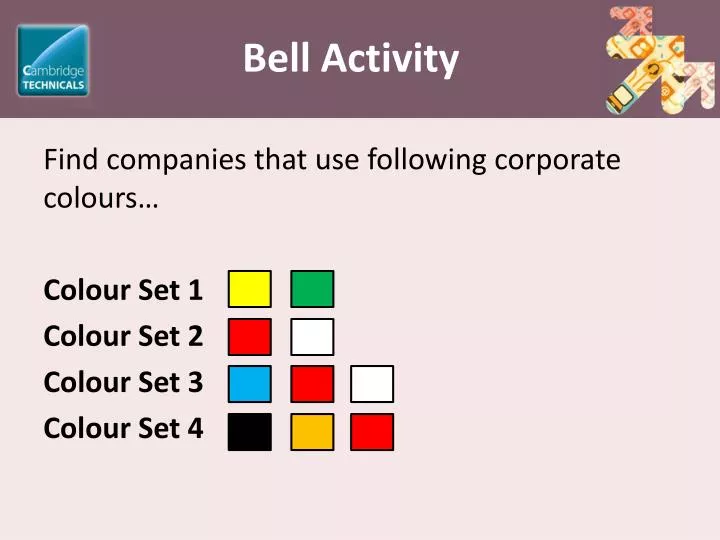Click the Colour Set 2 label
Image resolution: width=720 pixels, height=540 pixels.
point(123,336)
